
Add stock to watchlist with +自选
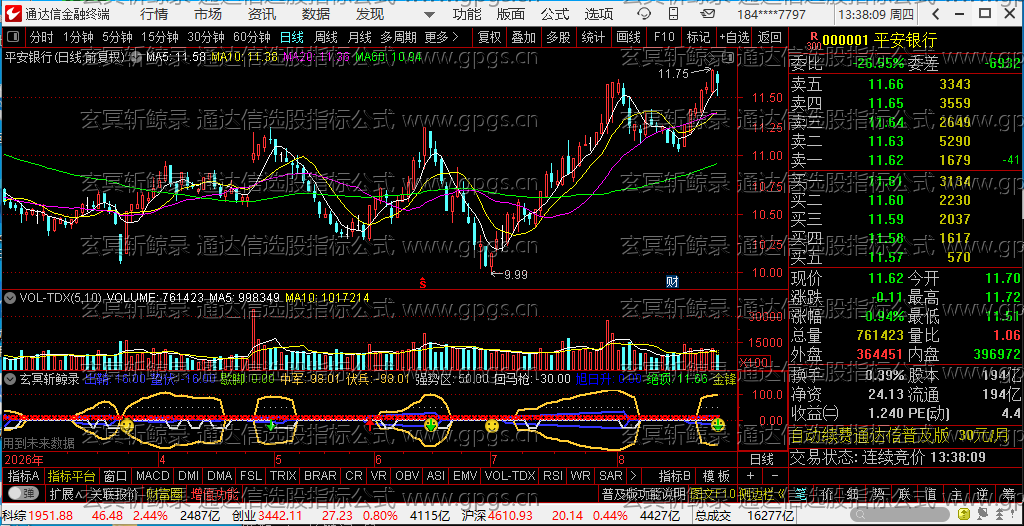[735, 37]
